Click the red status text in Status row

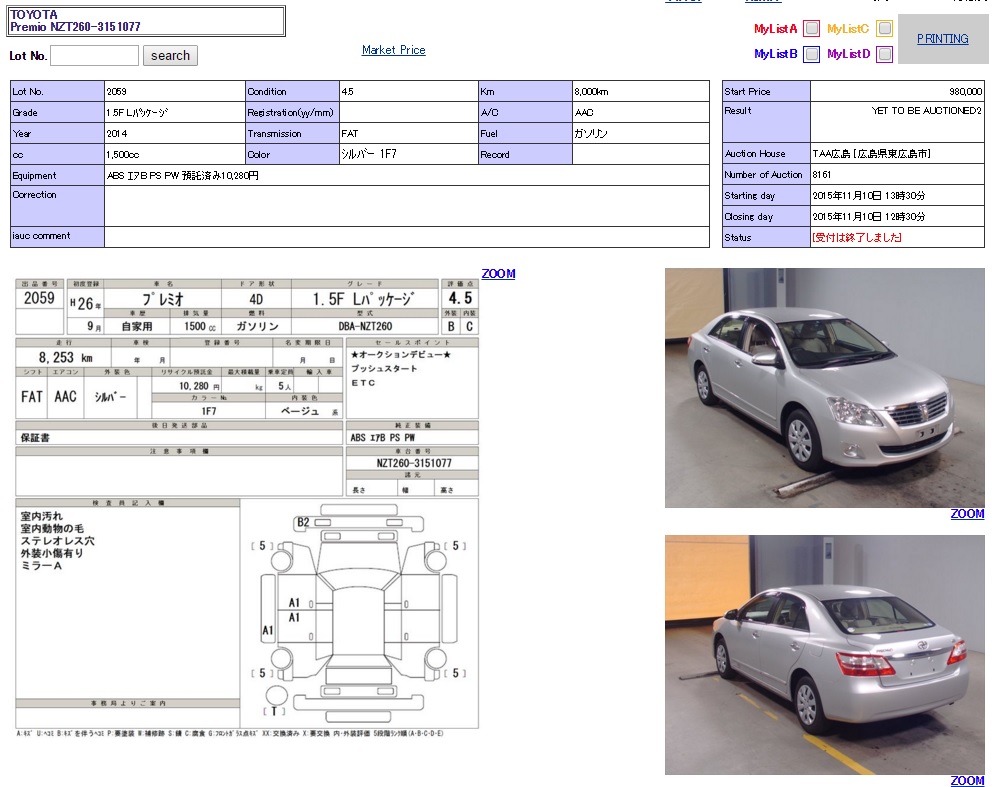click(x=857, y=238)
